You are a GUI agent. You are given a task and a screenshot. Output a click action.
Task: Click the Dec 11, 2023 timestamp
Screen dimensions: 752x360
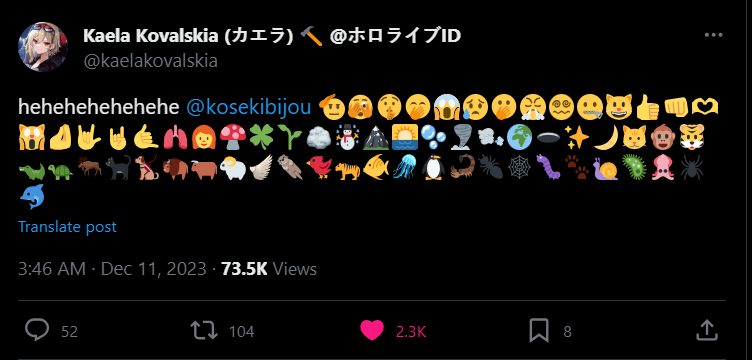(x=153, y=269)
